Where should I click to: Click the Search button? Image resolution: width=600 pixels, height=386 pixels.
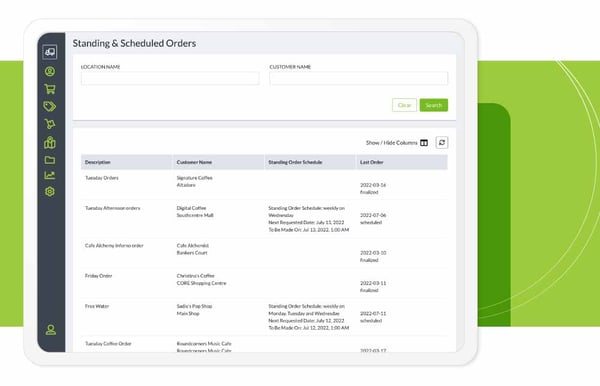(434, 105)
